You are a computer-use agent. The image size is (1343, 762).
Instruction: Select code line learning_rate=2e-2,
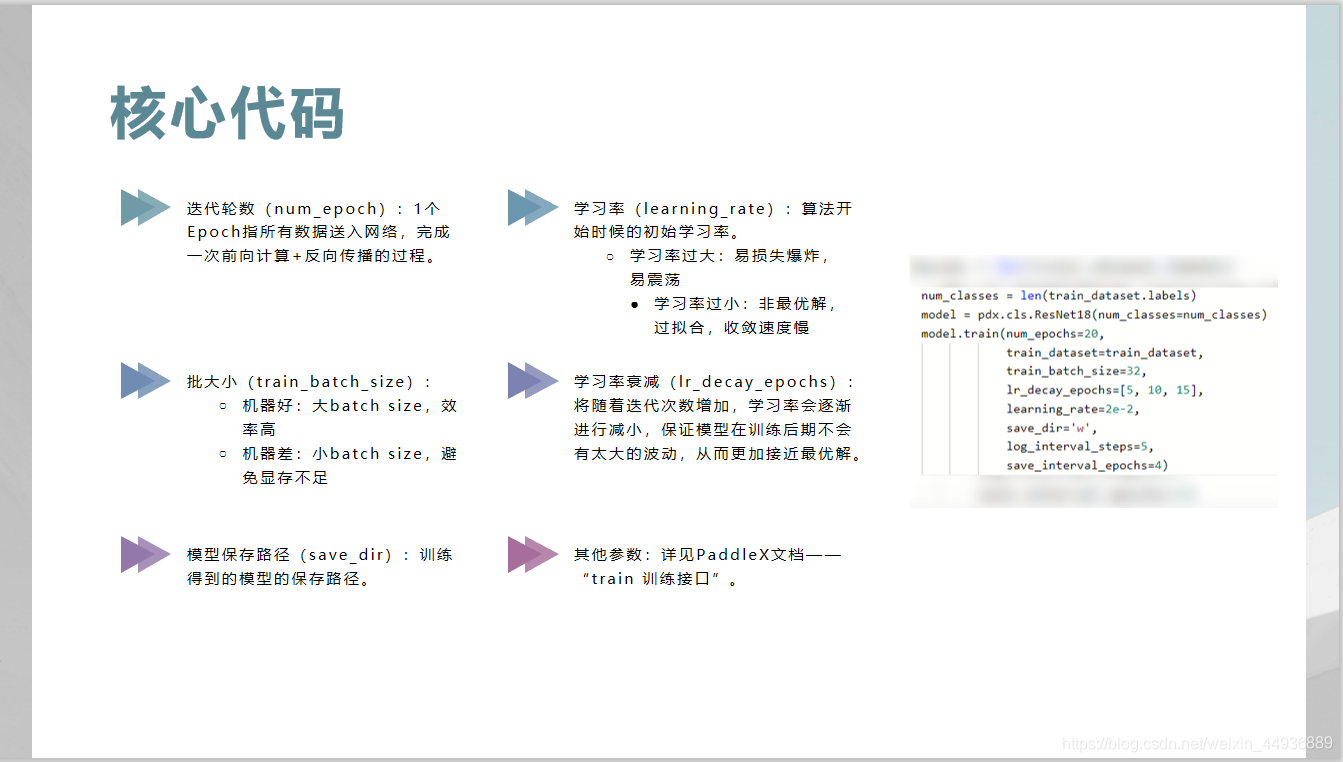click(x=1073, y=409)
